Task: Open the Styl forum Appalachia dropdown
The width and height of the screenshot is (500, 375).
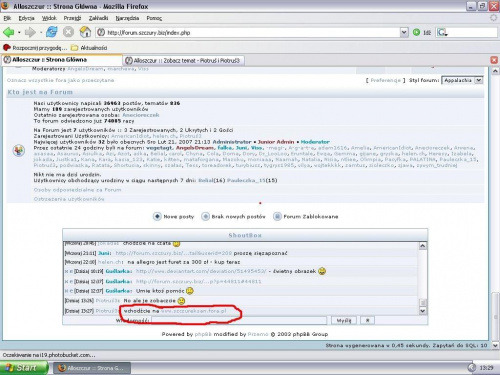Action: click(x=462, y=80)
